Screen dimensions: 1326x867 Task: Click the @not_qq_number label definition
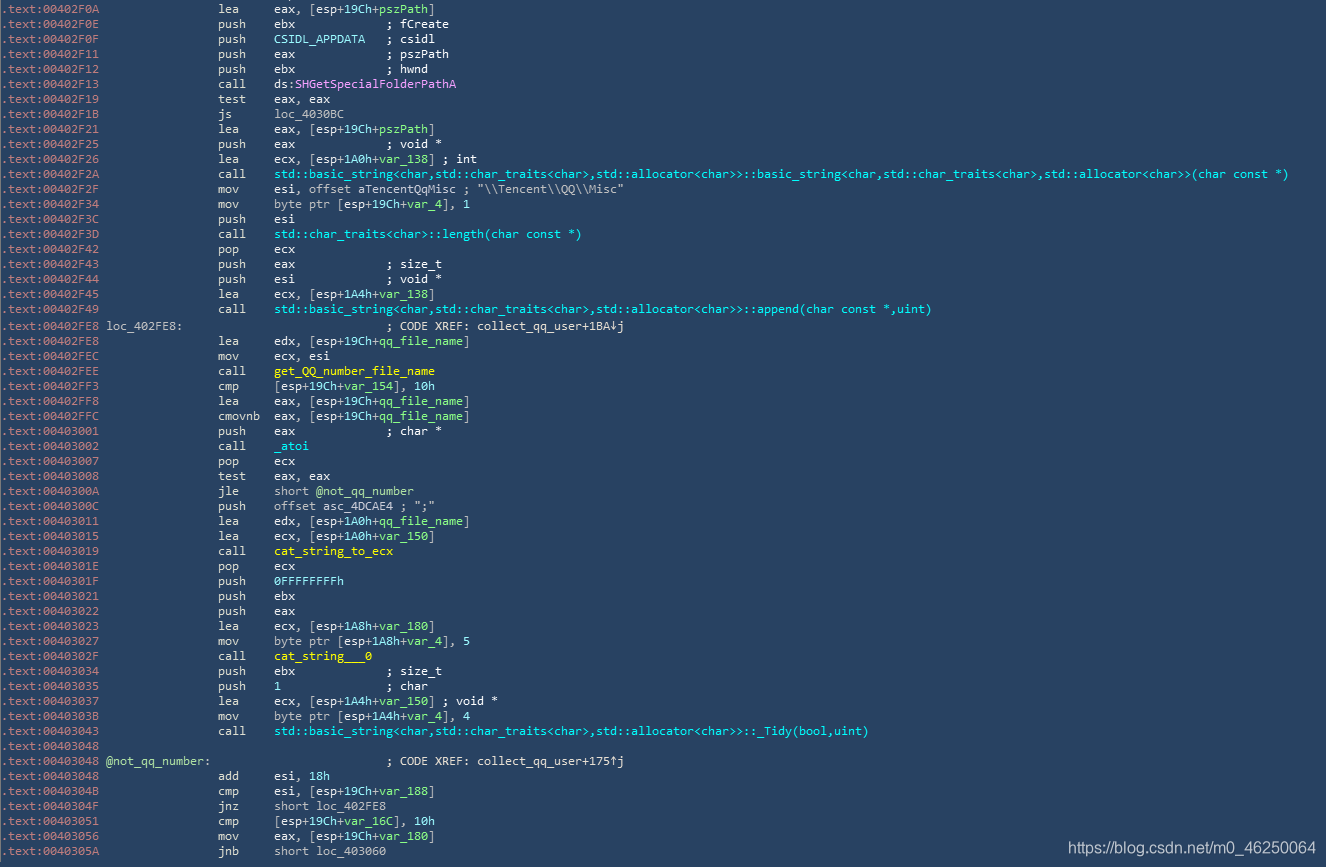coord(158,761)
